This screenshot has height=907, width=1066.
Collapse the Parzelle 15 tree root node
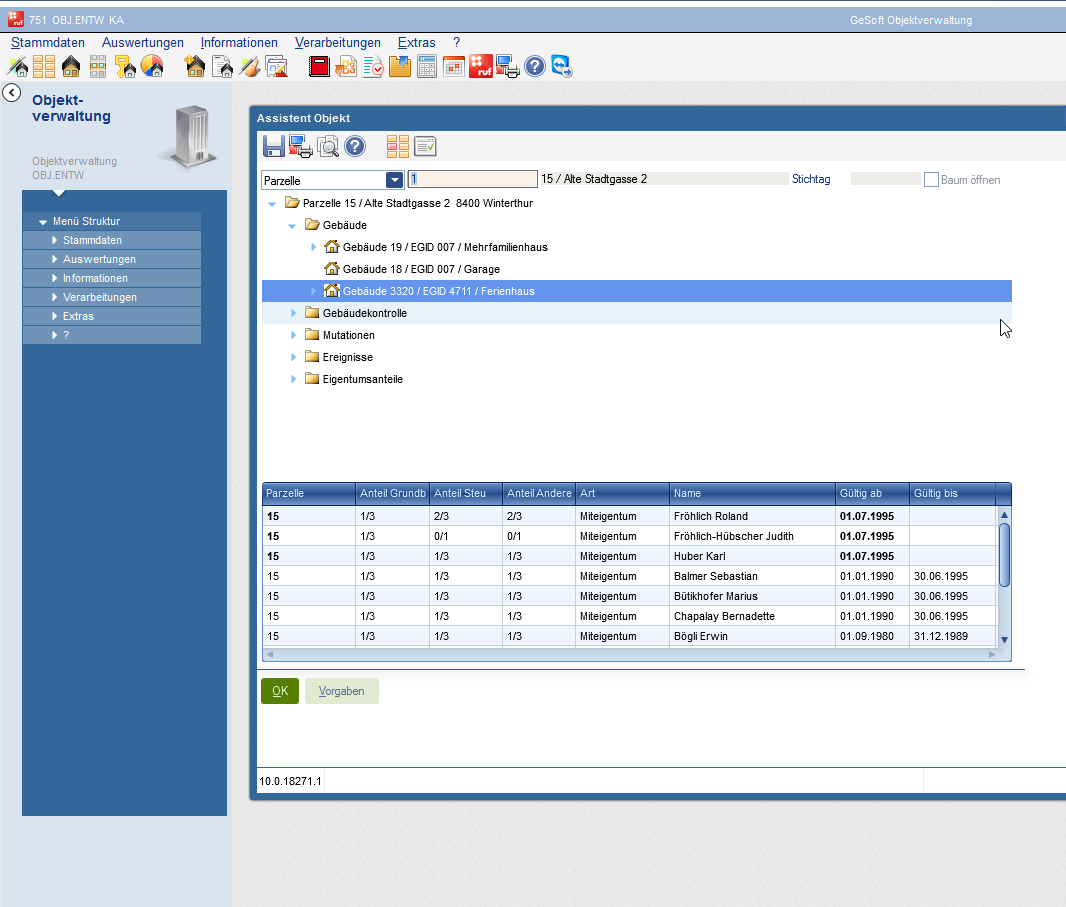[x=272, y=203]
